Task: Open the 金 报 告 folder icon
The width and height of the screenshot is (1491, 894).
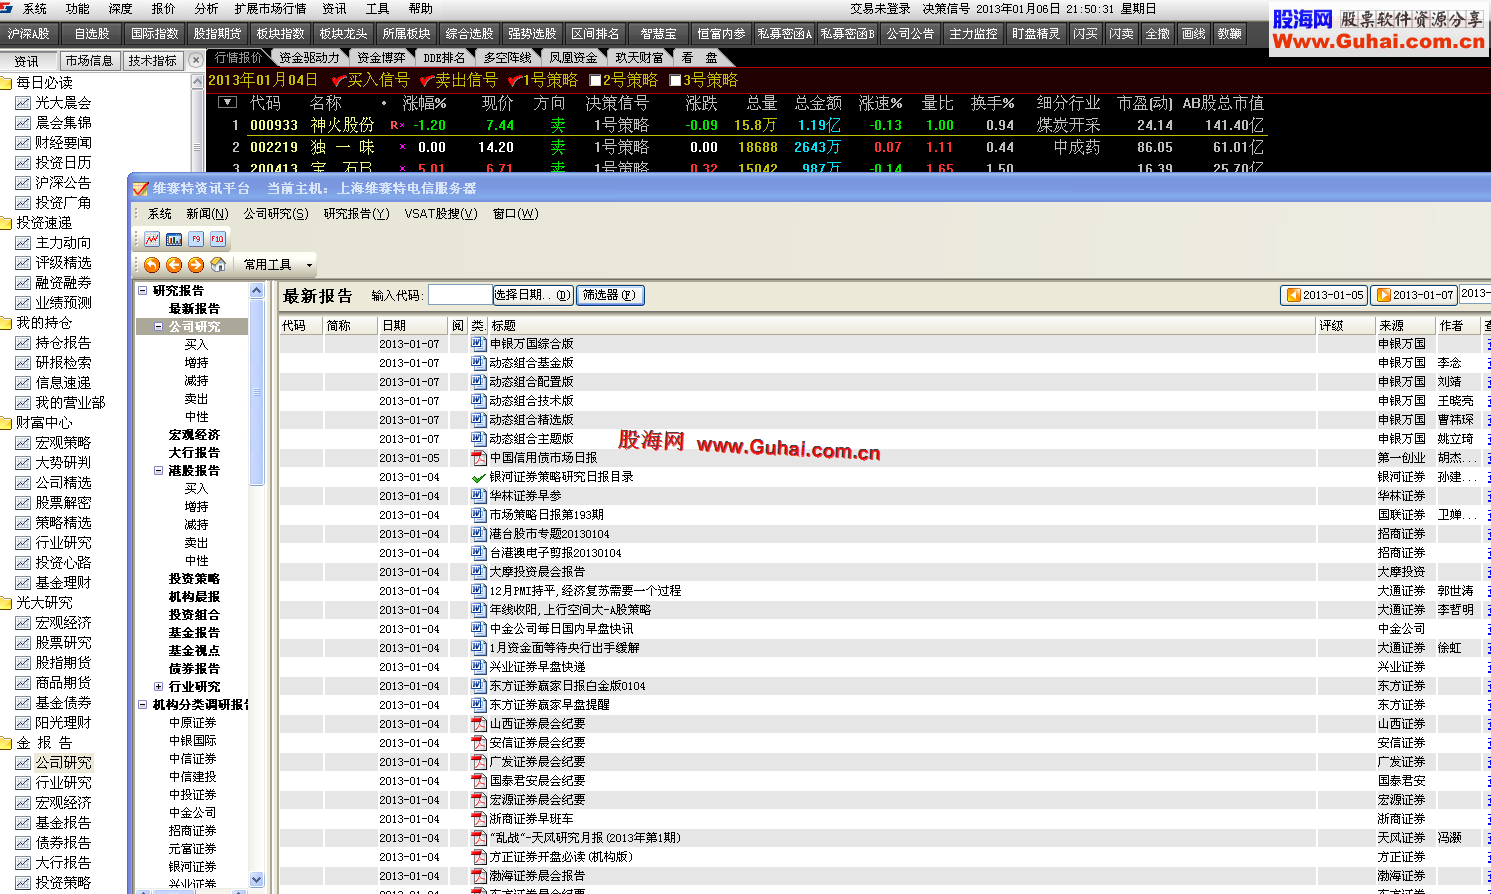Action: pyautogui.click(x=6, y=743)
